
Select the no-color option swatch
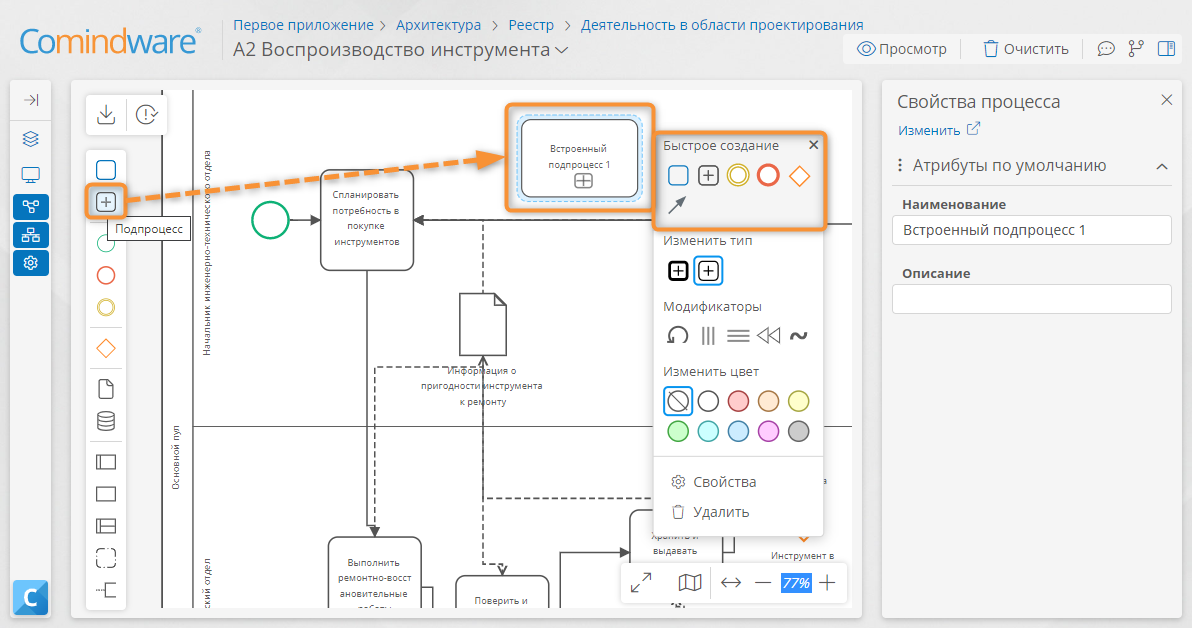coord(677,401)
